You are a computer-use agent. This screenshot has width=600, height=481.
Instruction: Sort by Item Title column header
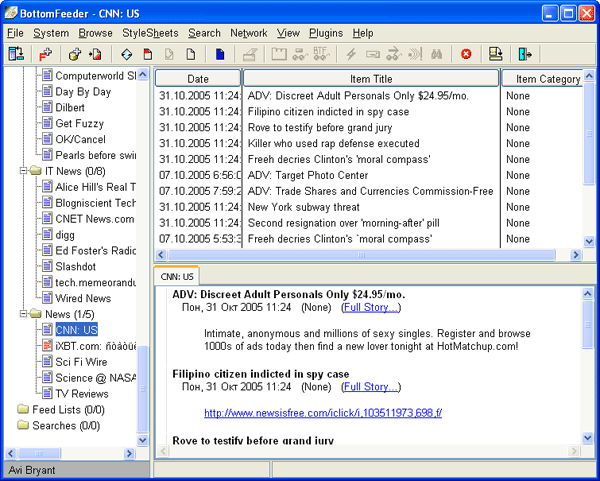click(370, 78)
